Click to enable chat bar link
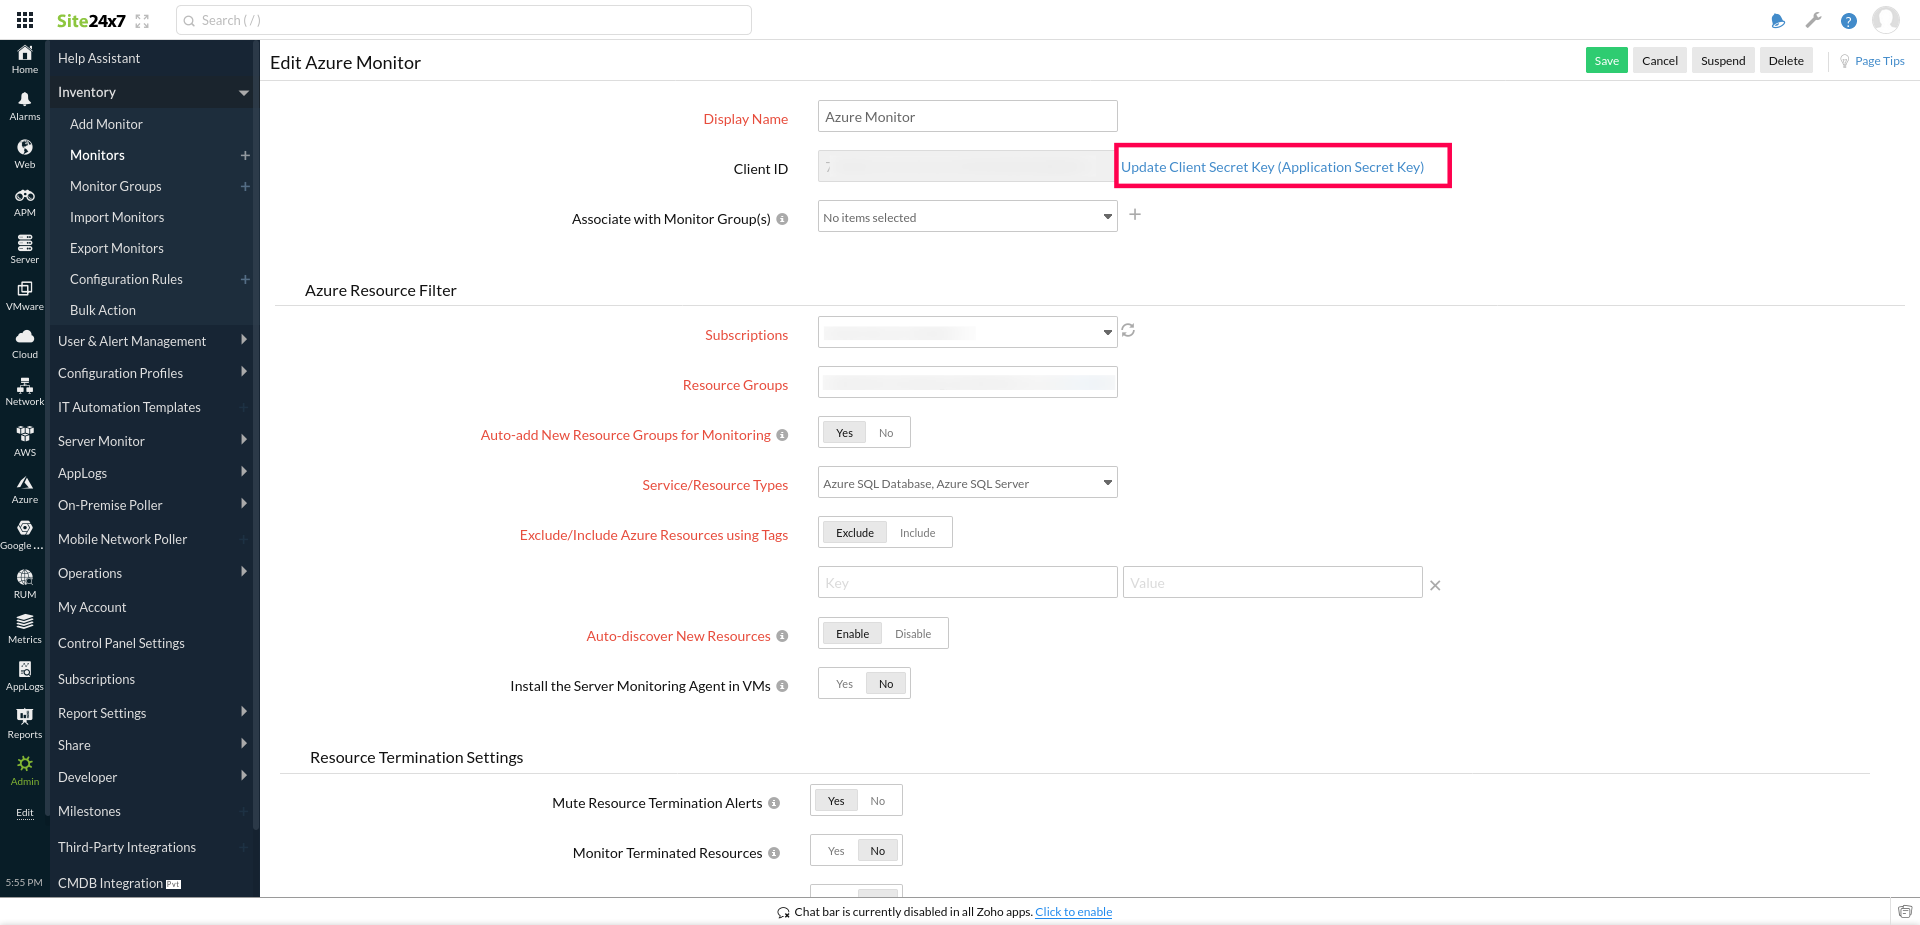 coord(1073,912)
